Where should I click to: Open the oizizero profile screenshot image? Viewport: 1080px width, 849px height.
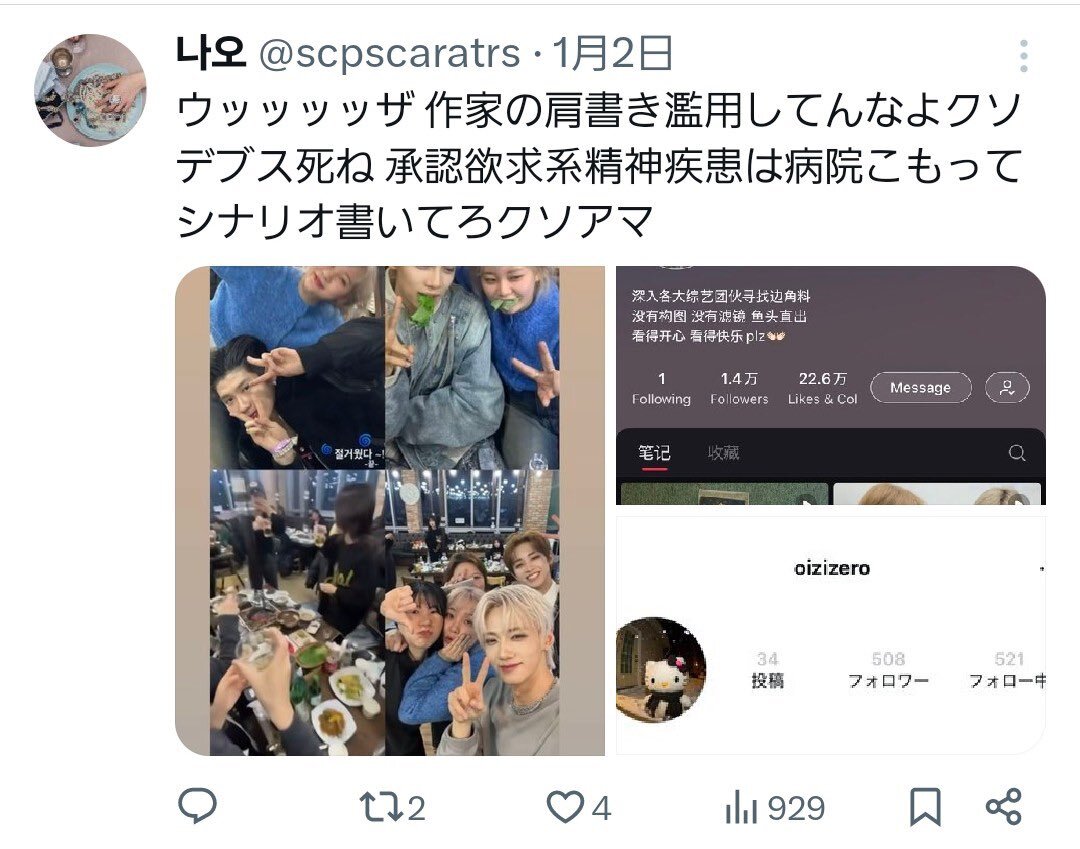point(831,635)
